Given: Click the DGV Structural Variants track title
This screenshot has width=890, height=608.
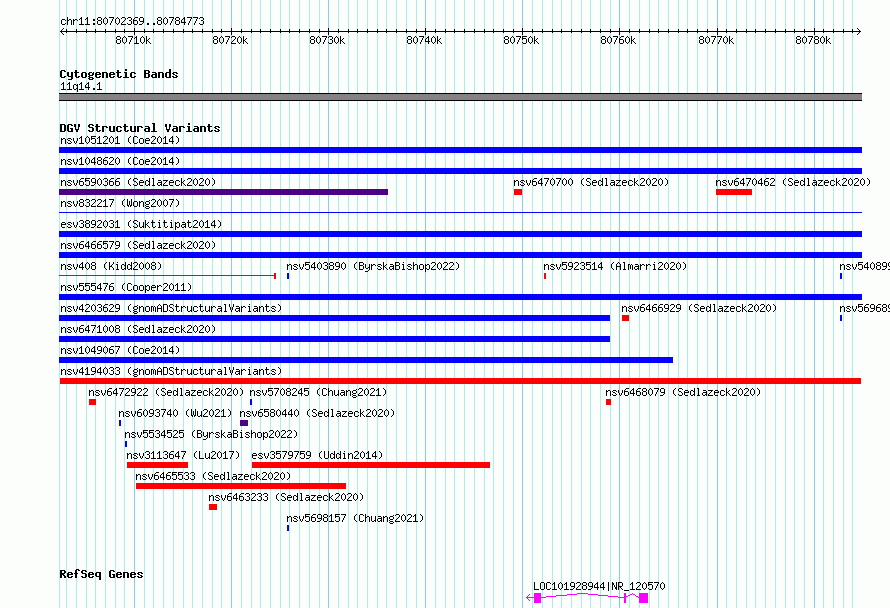Looking at the screenshot, I should 140,128.
